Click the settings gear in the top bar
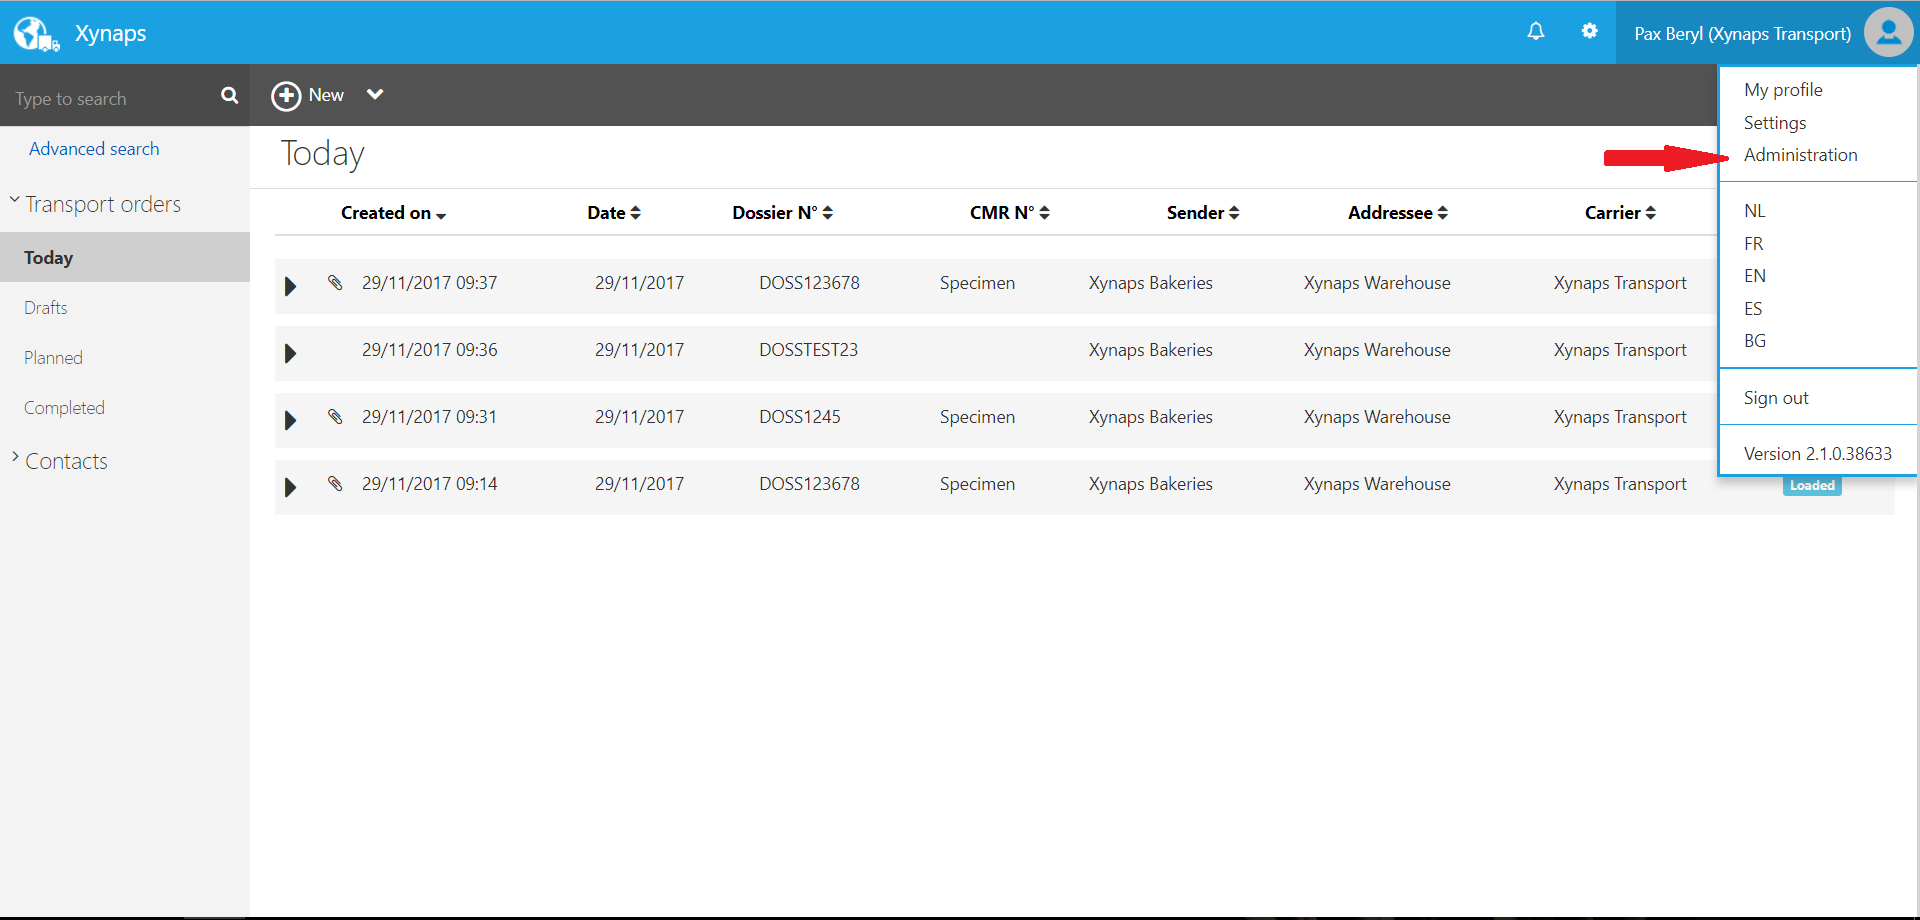This screenshot has width=1920, height=920. click(1590, 31)
